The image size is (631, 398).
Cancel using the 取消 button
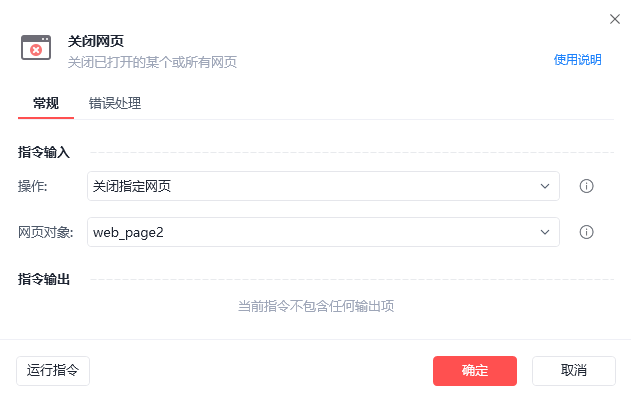(x=574, y=371)
